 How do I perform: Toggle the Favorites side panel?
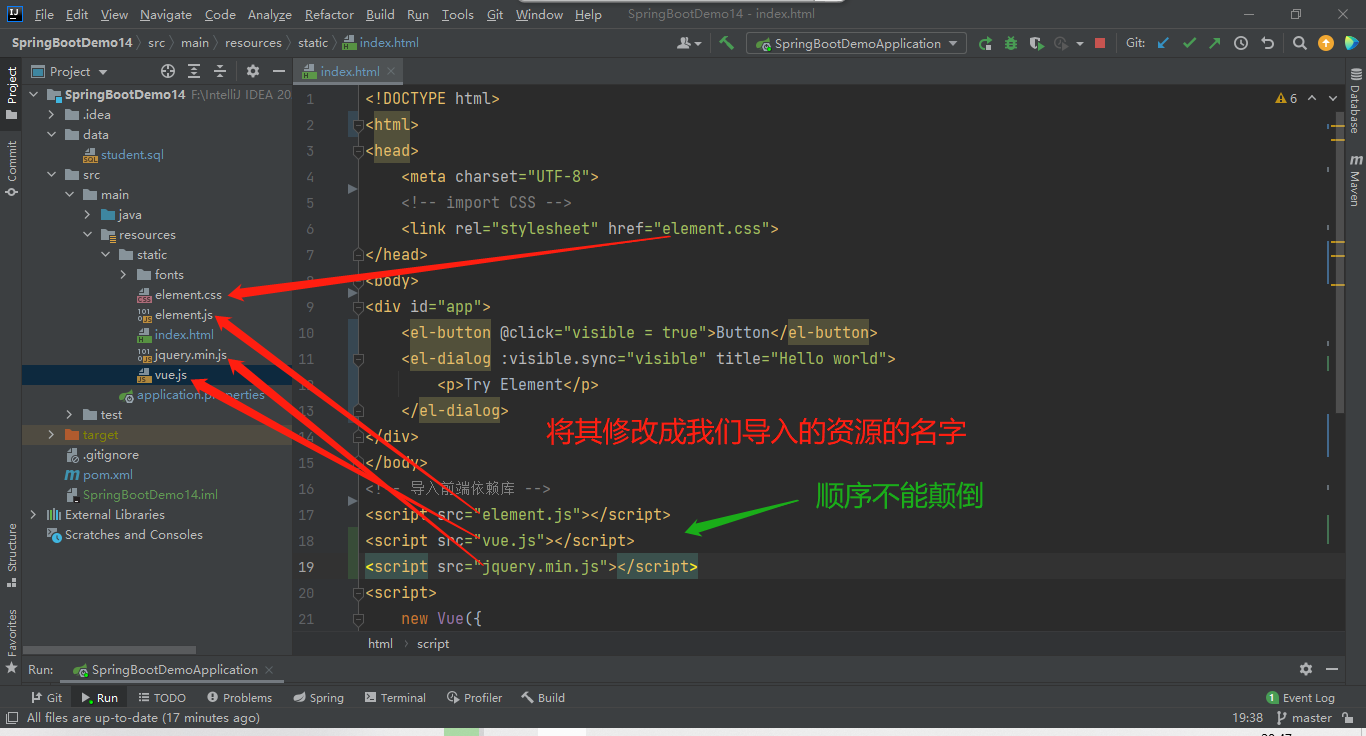(x=11, y=640)
